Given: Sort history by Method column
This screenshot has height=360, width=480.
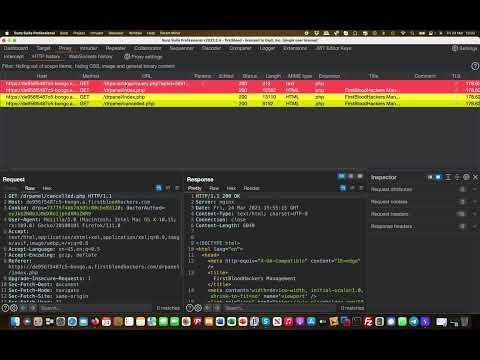Looking at the screenshot, I should click(x=91, y=76).
